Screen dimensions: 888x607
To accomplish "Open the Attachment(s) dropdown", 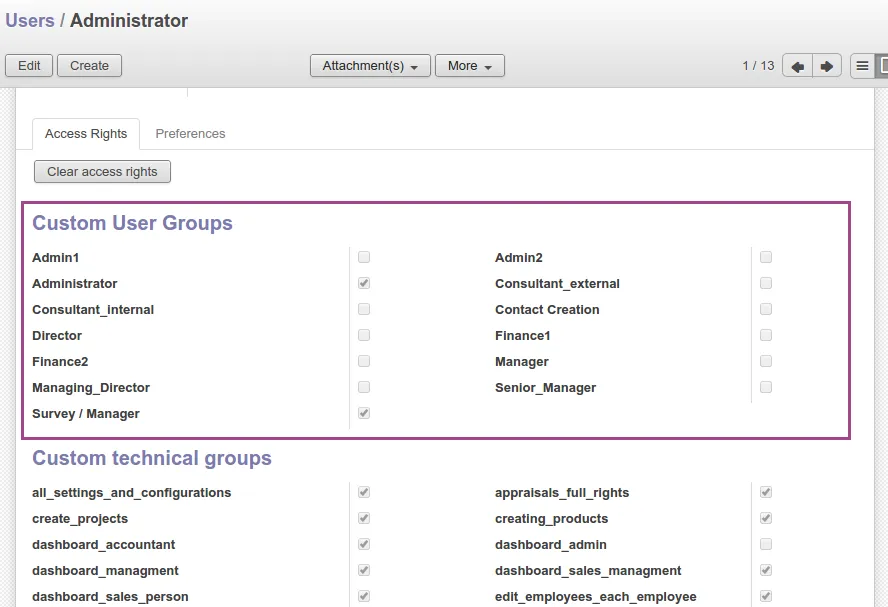I will [x=370, y=66].
